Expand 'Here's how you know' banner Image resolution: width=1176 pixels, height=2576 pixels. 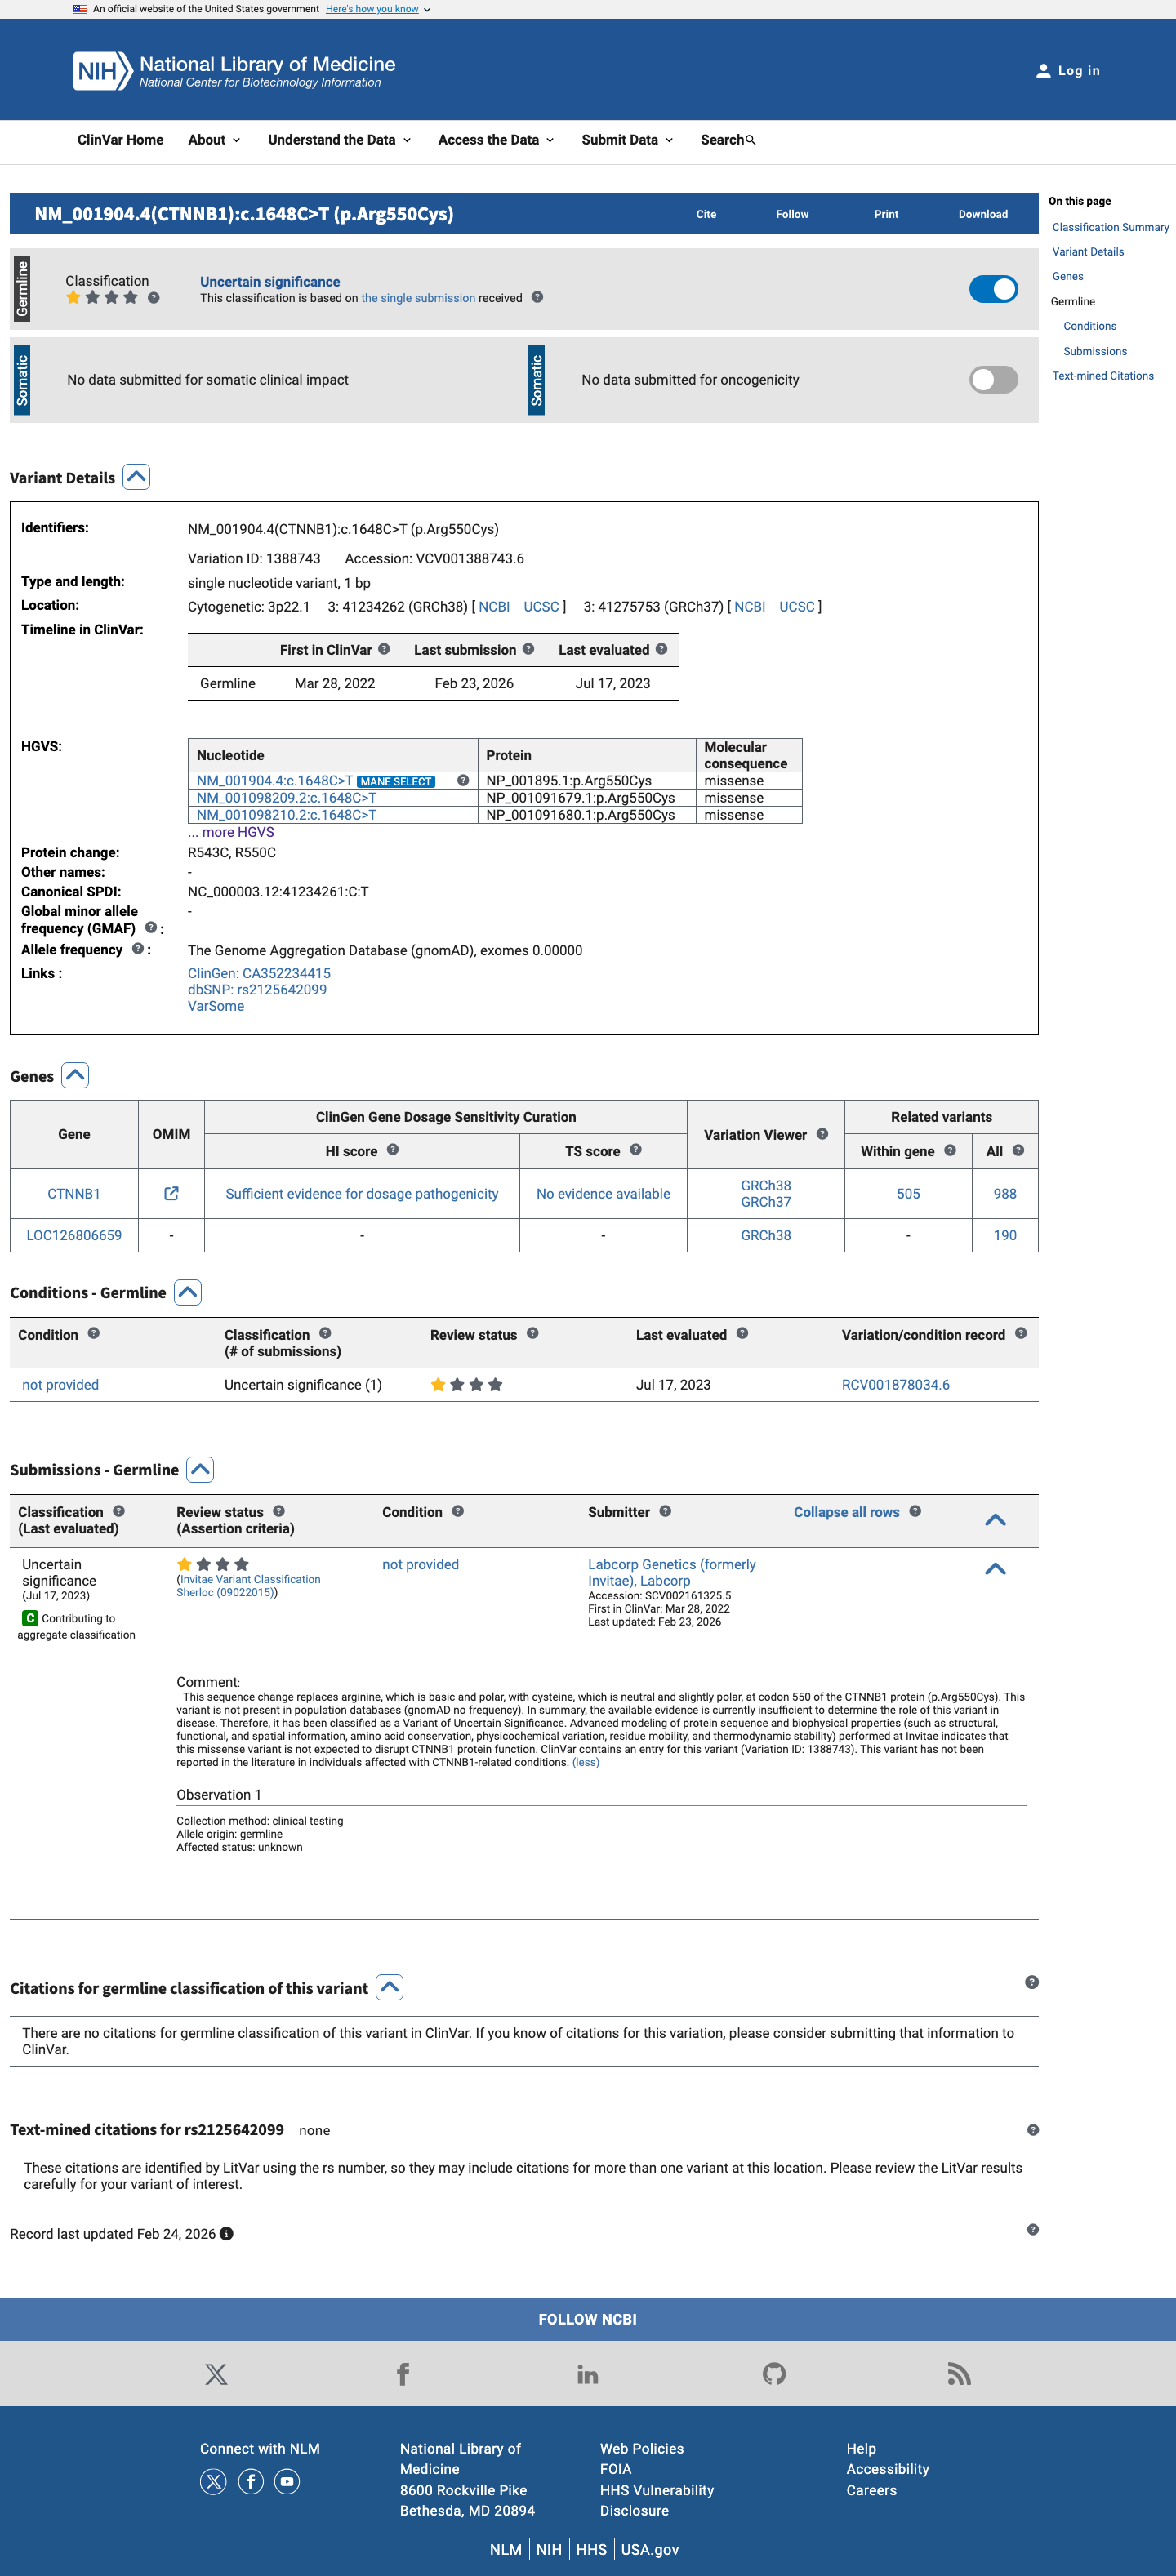point(377,9)
